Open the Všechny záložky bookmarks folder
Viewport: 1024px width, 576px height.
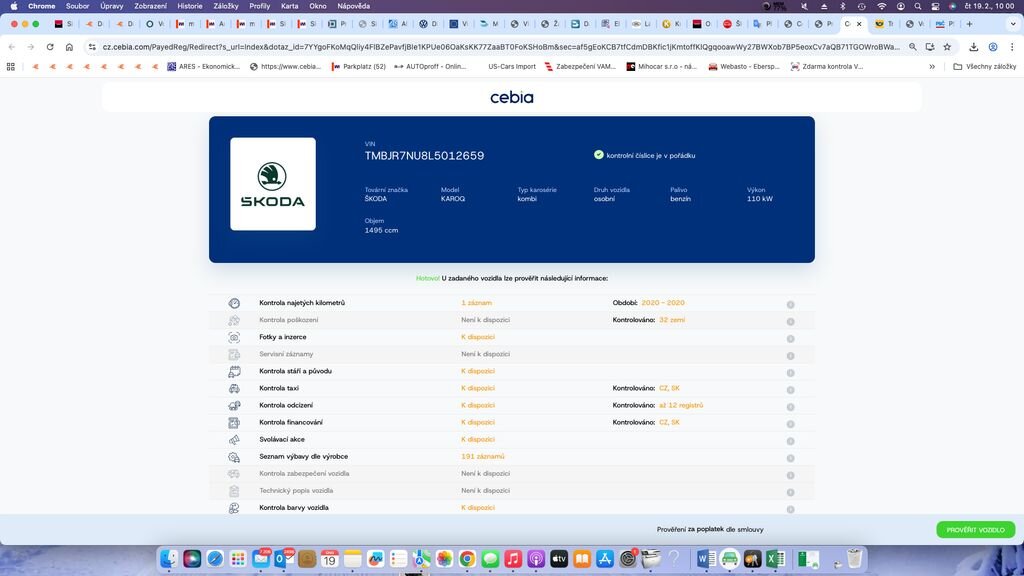984,67
